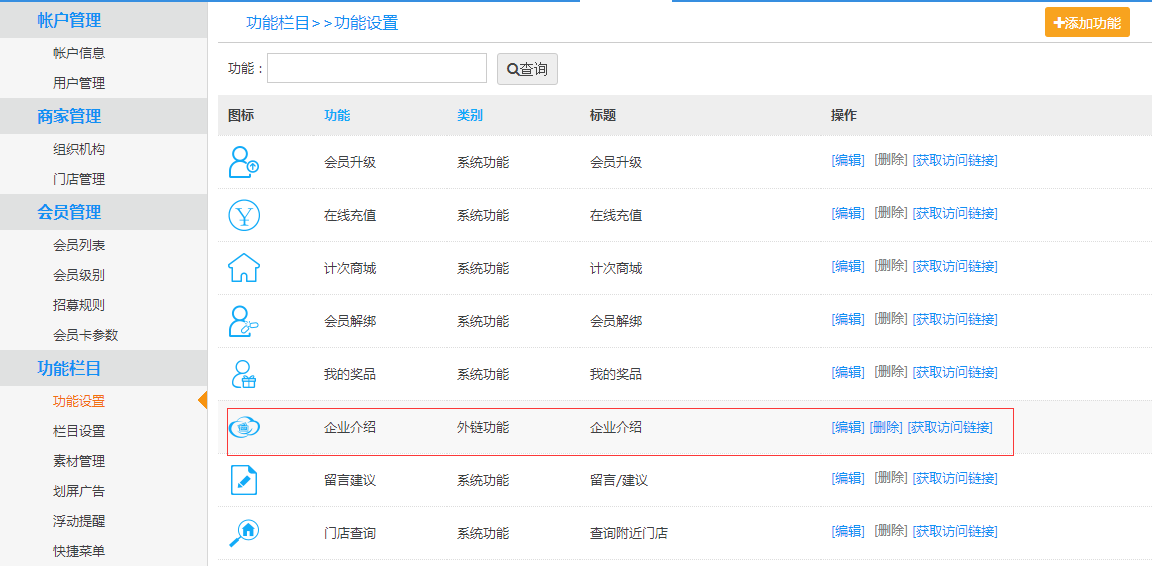Delete the 门店查询 function

pyautogui.click(x=890, y=531)
